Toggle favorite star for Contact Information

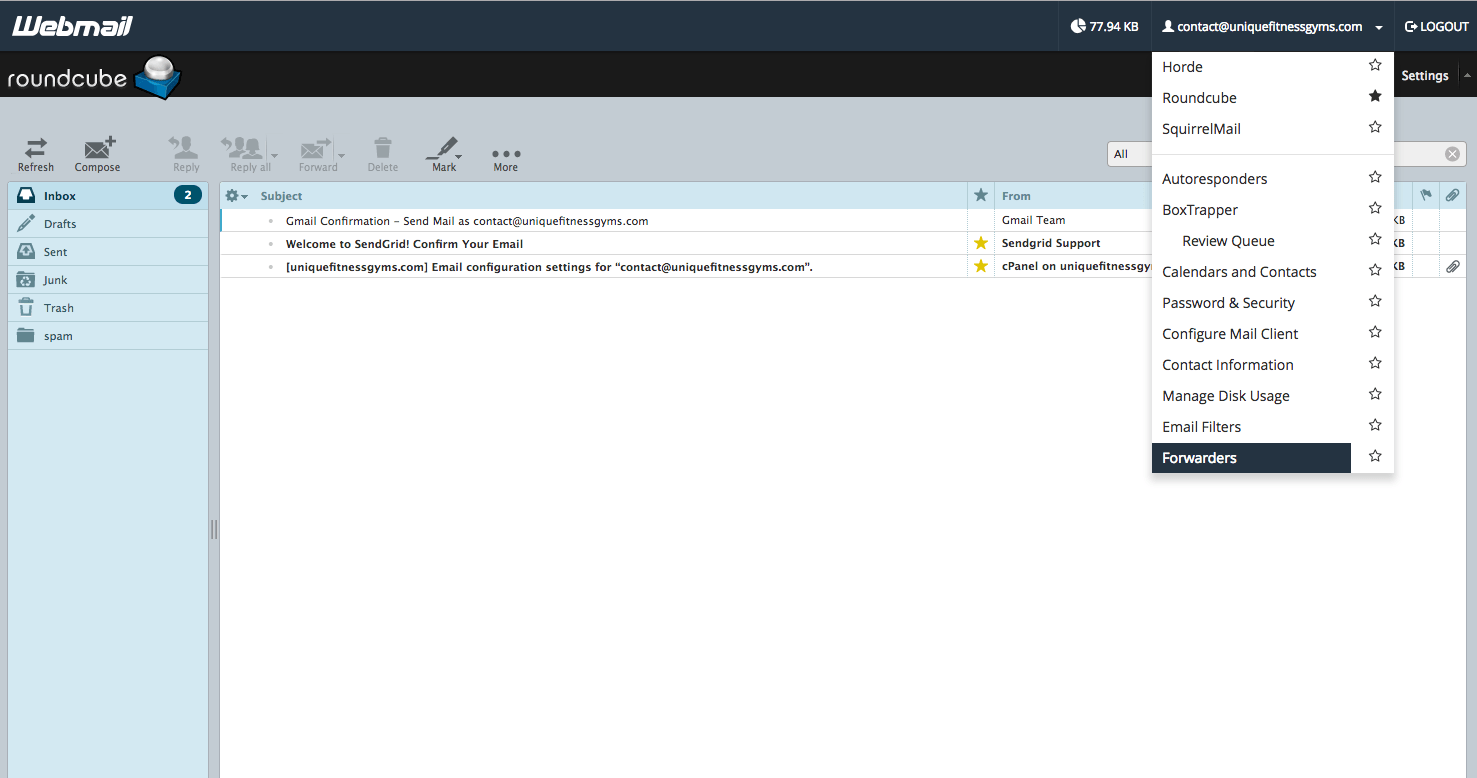[1375, 364]
